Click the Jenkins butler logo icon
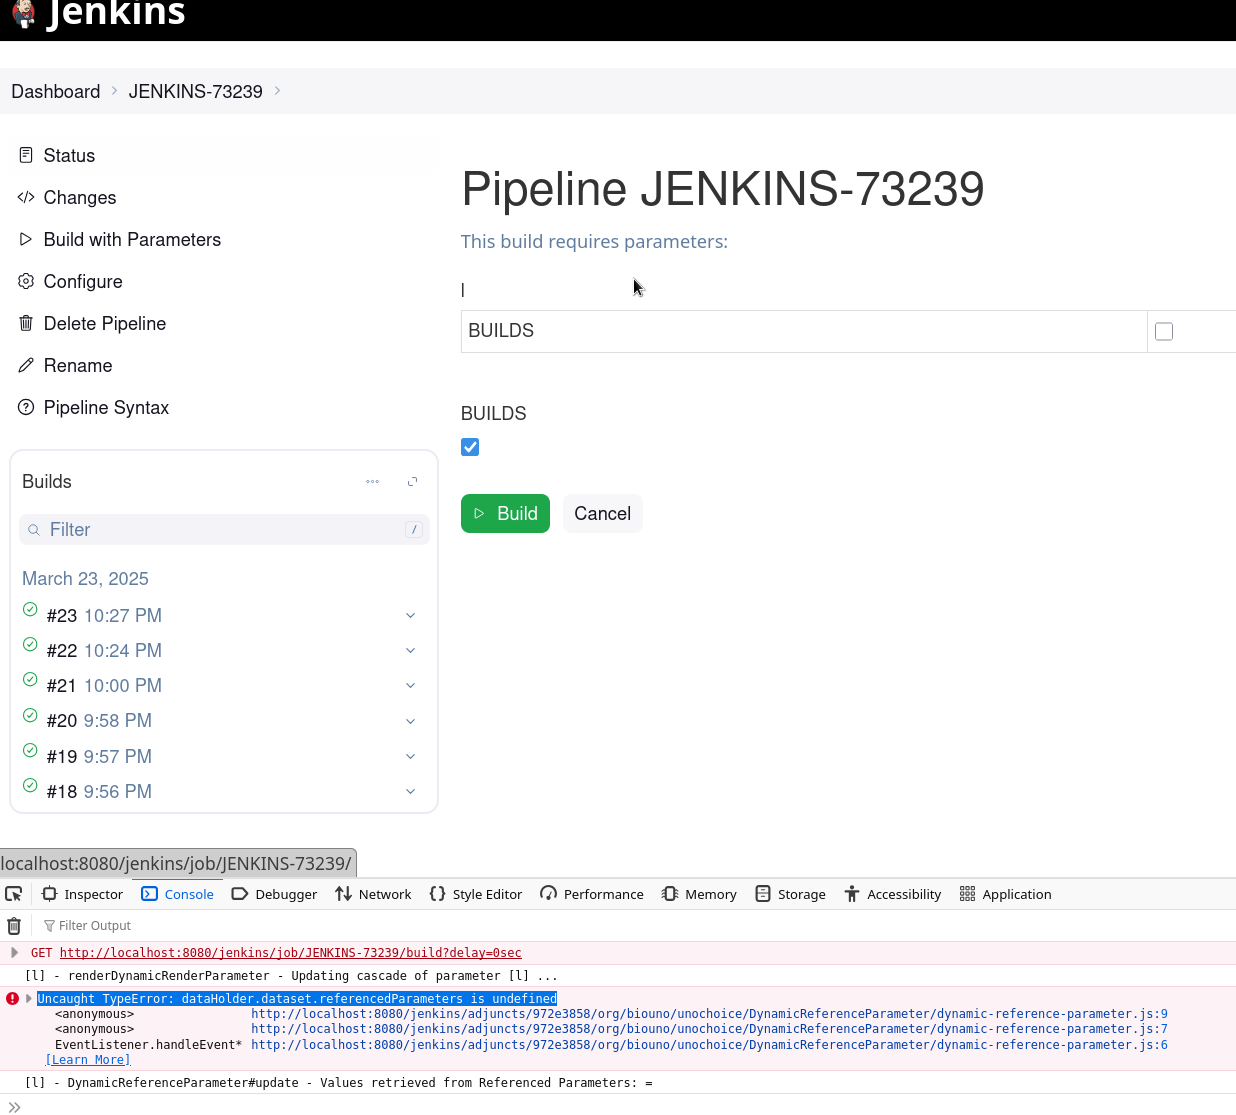1236x1115 pixels. [x=24, y=14]
